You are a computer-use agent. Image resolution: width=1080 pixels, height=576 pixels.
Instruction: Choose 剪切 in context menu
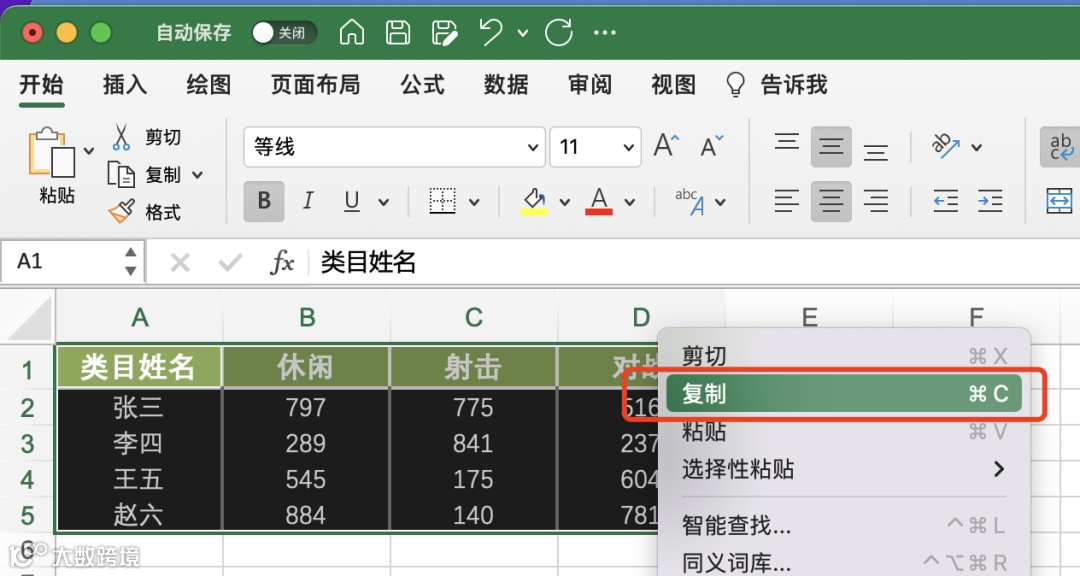pyautogui.click(x=844, y=356)
